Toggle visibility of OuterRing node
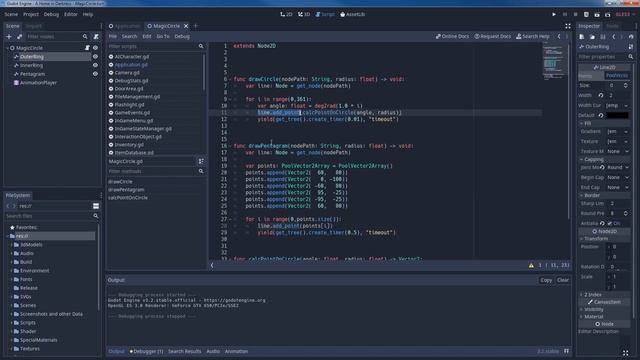640x360 pixels. pyautogui.click(x=95, y=57)
